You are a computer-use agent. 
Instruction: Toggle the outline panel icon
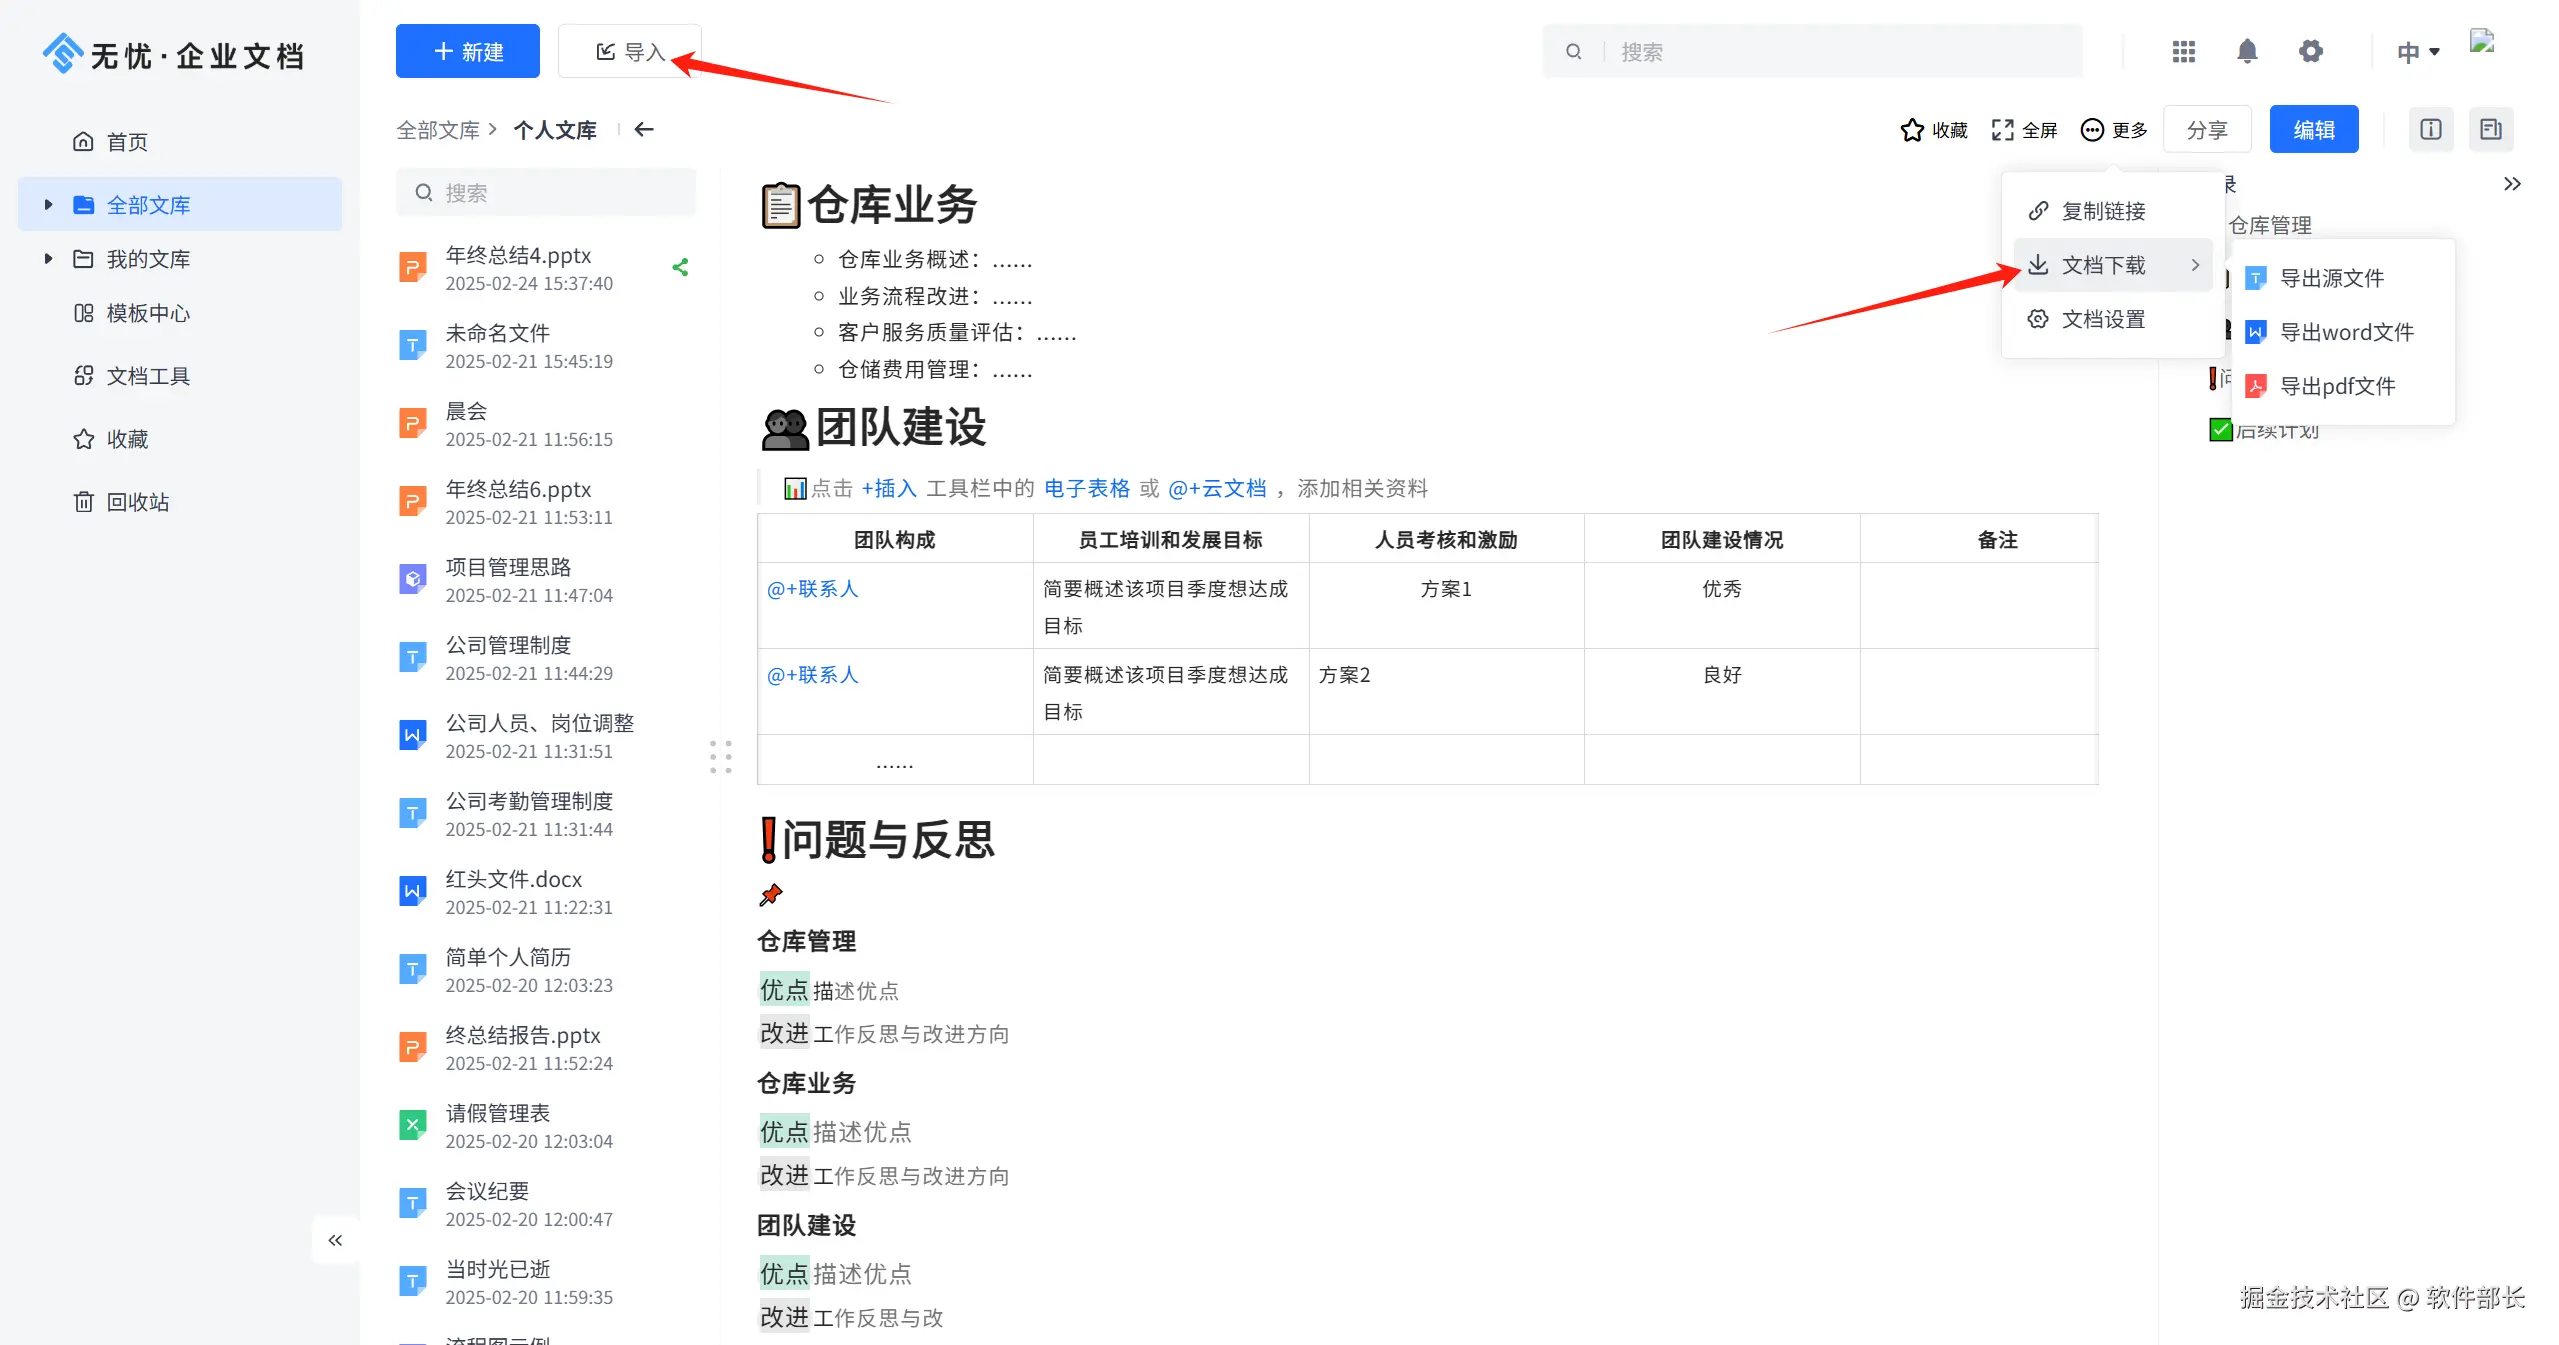pos(2490,129)
